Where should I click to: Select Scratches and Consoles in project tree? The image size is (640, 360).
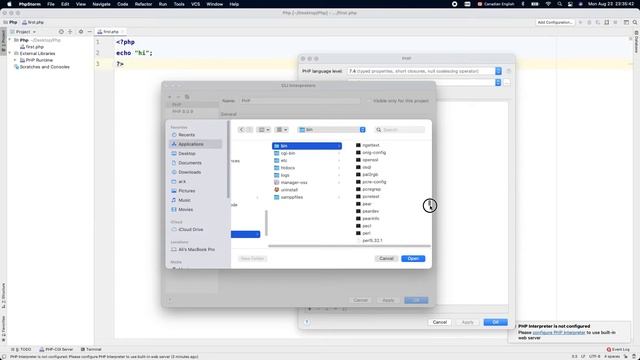(42, 67)
